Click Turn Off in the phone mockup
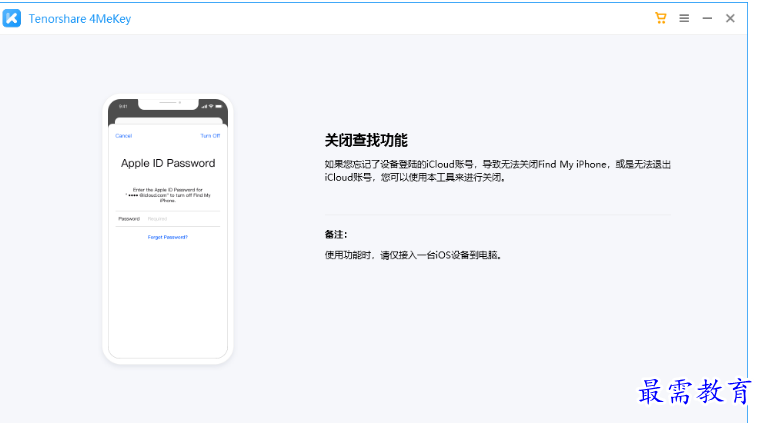Screen dimensions: 760x423 pyautogui.click(x=210, y=136)
